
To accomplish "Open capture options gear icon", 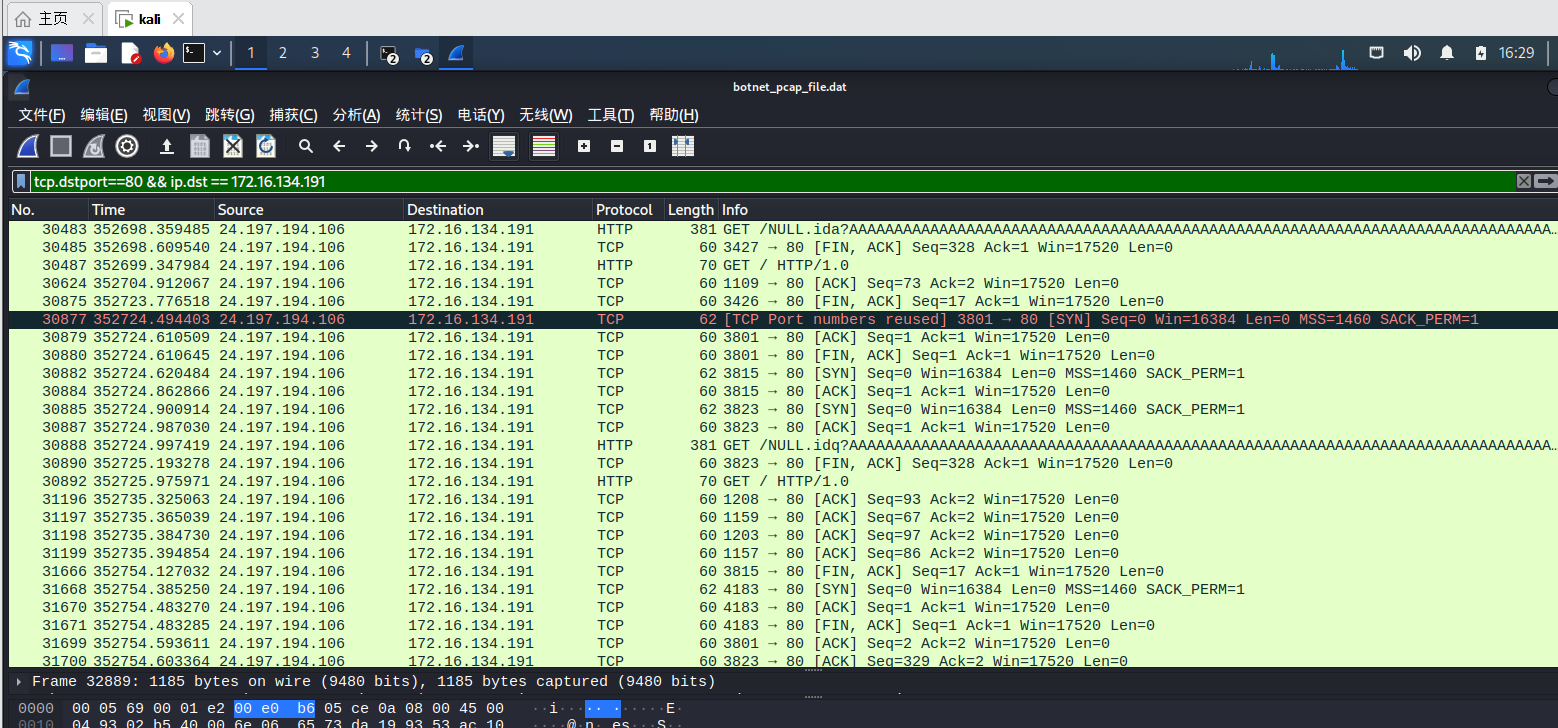I will click(x=127, y=146).
